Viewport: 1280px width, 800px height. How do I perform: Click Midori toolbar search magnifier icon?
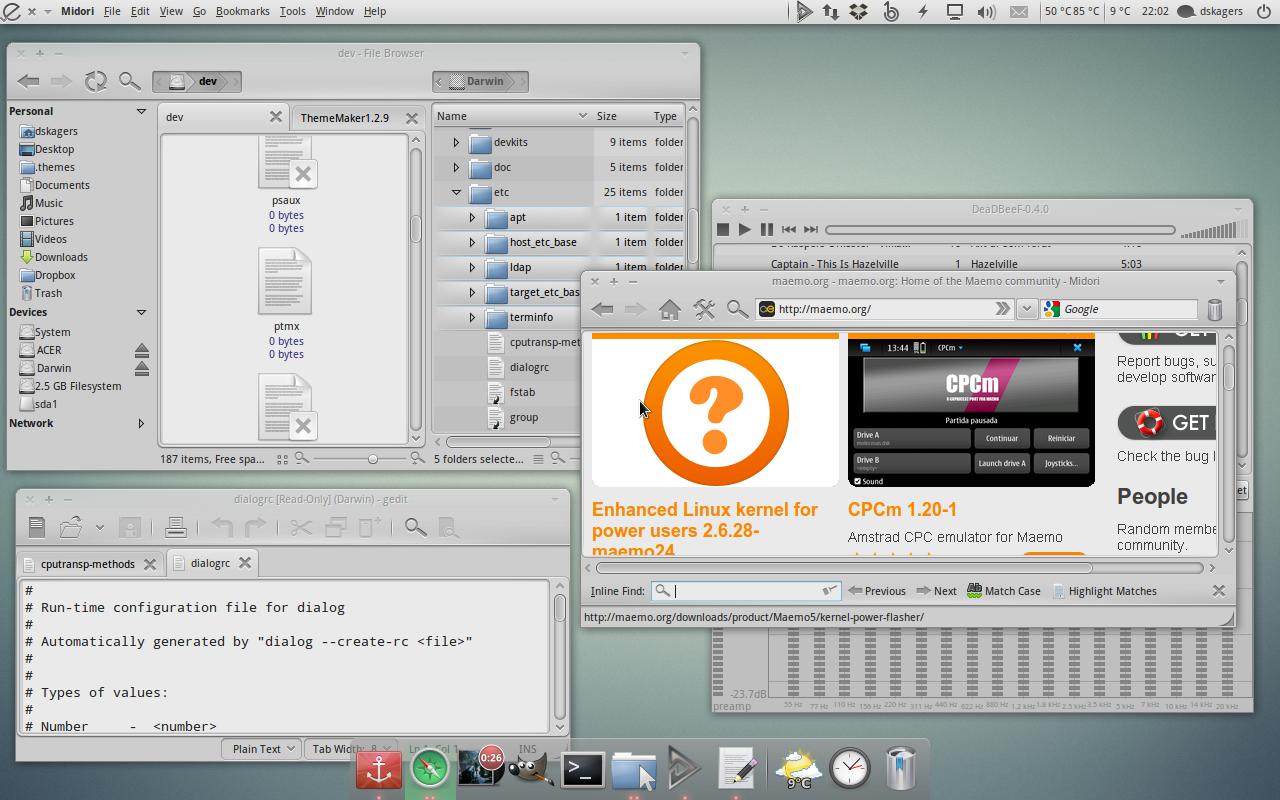click(x=737, y=309)
